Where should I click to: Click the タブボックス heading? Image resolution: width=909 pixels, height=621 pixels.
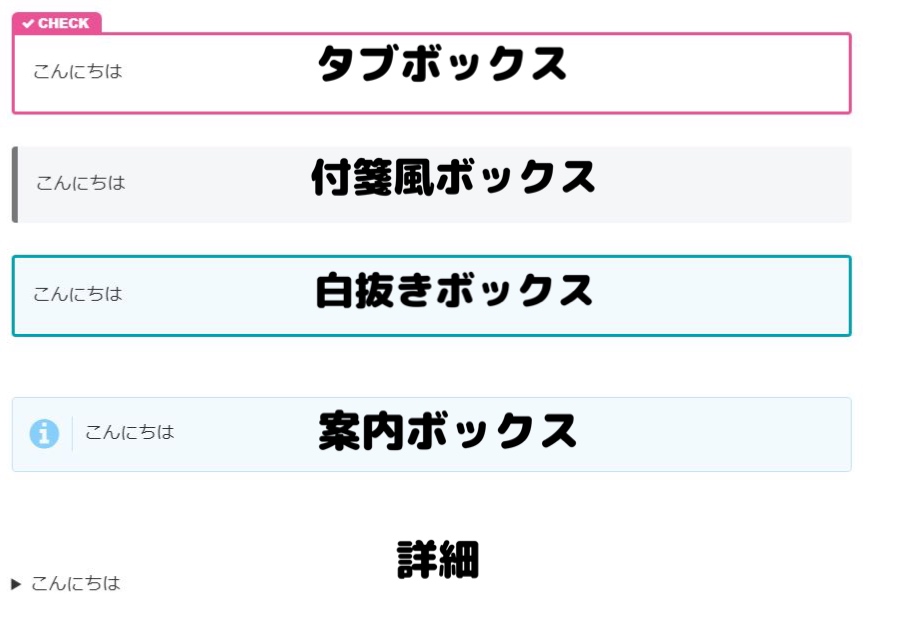(442, 63)
